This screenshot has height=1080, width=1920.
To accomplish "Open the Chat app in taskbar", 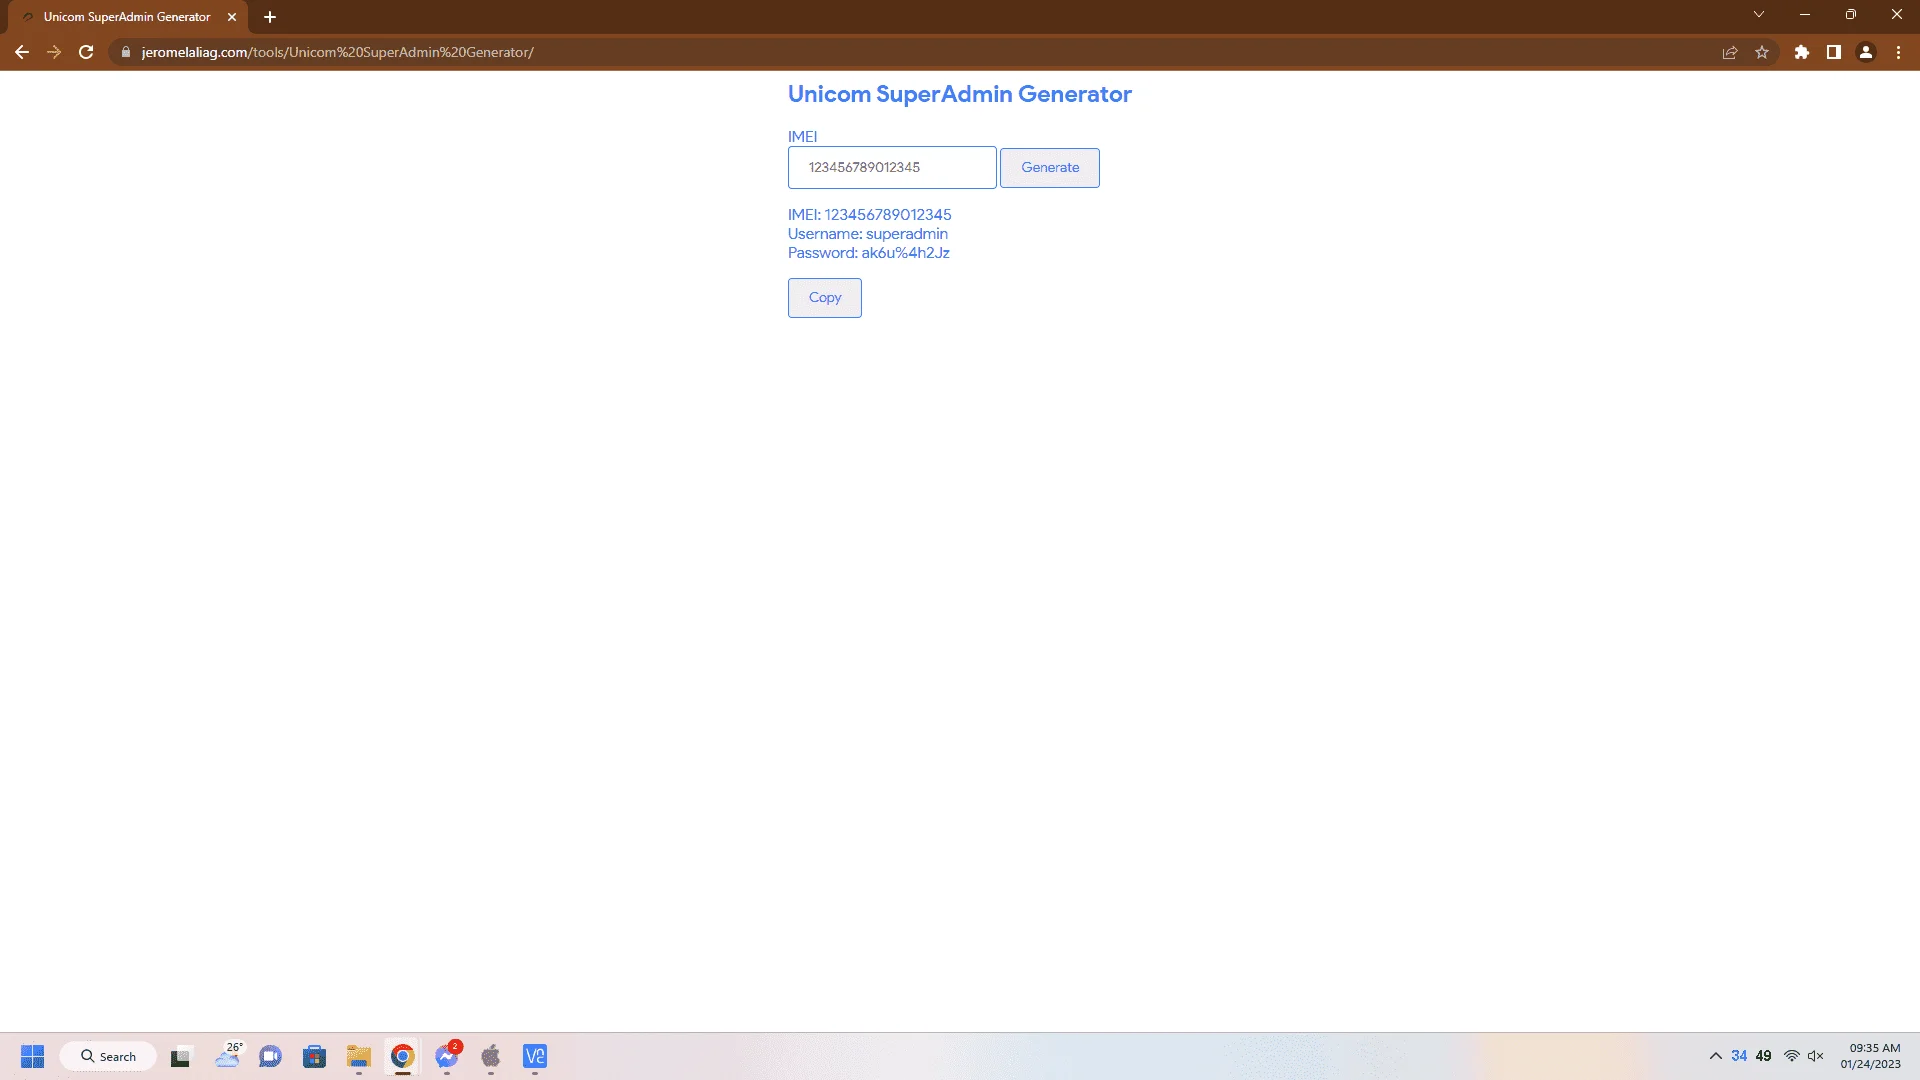I will click(x=270, y=1056).
